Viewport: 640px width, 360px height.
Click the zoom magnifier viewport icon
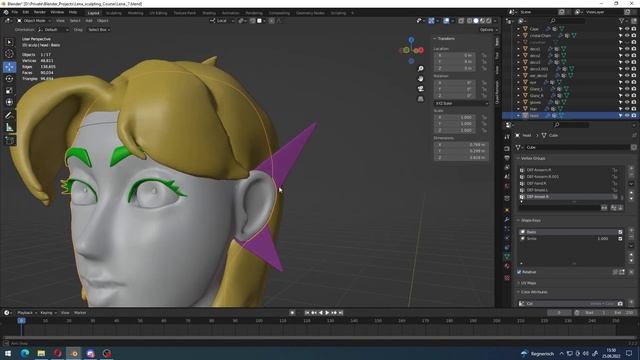click(420, 69)
